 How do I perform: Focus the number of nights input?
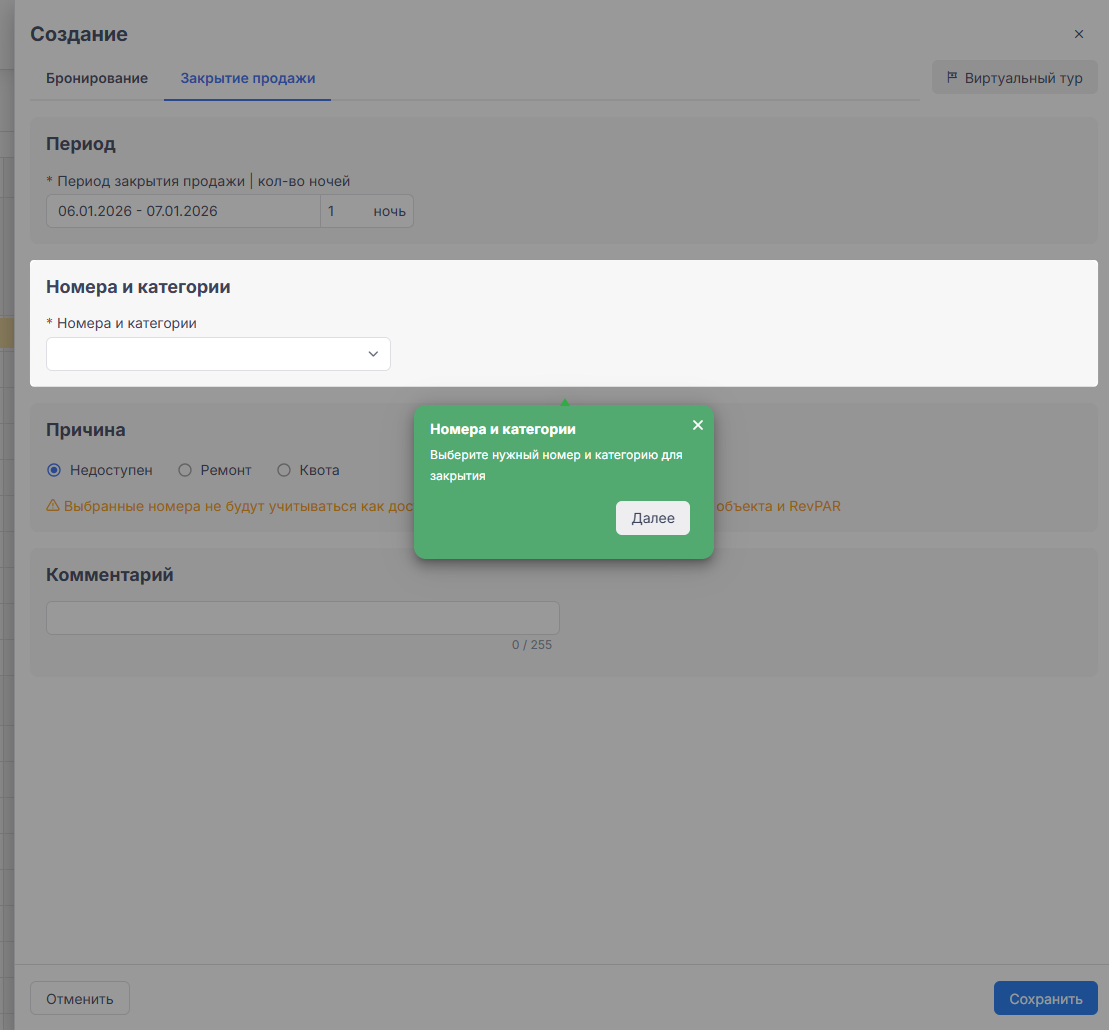[343, 211]
